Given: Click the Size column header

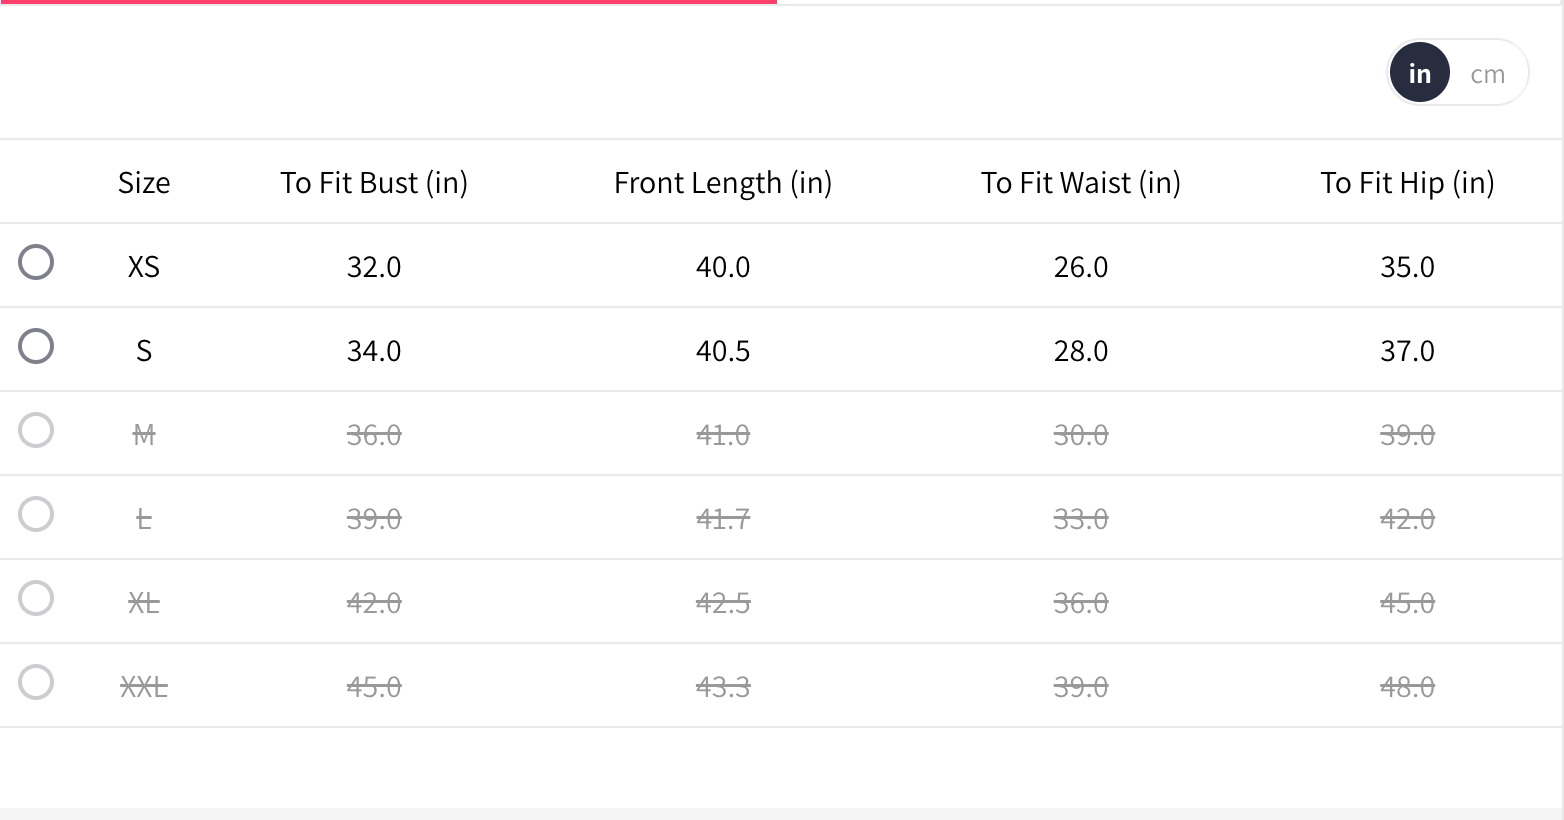Looking at the screenshot, I should point(144,183).
